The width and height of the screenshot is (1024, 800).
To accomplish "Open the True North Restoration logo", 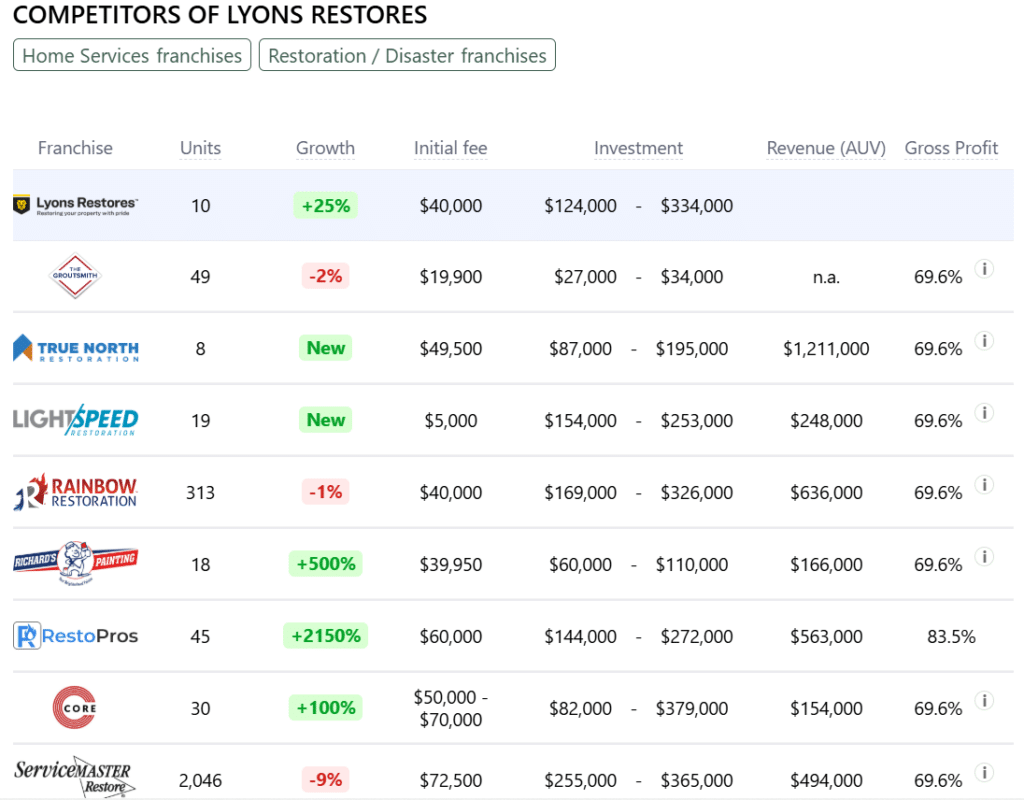I will (76, 348).
